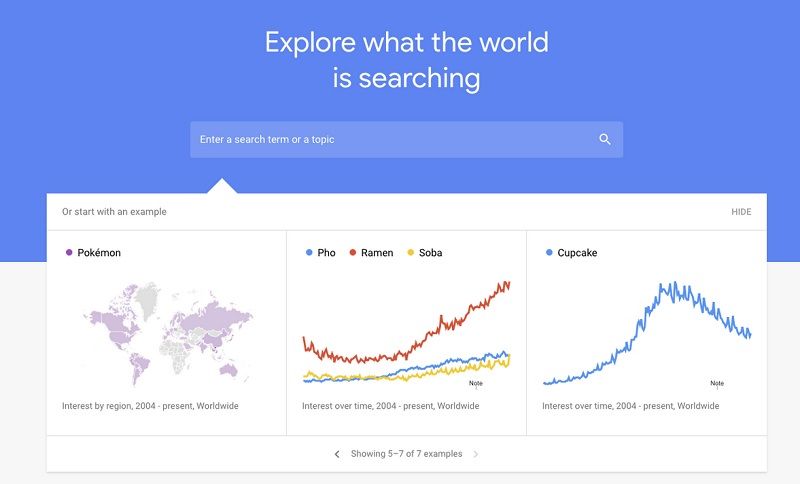The width and height of the screenshot is (800, 484).
Task: Click the greyed next examples chevron
Action: pyautogui.click(x=476, y=454)
